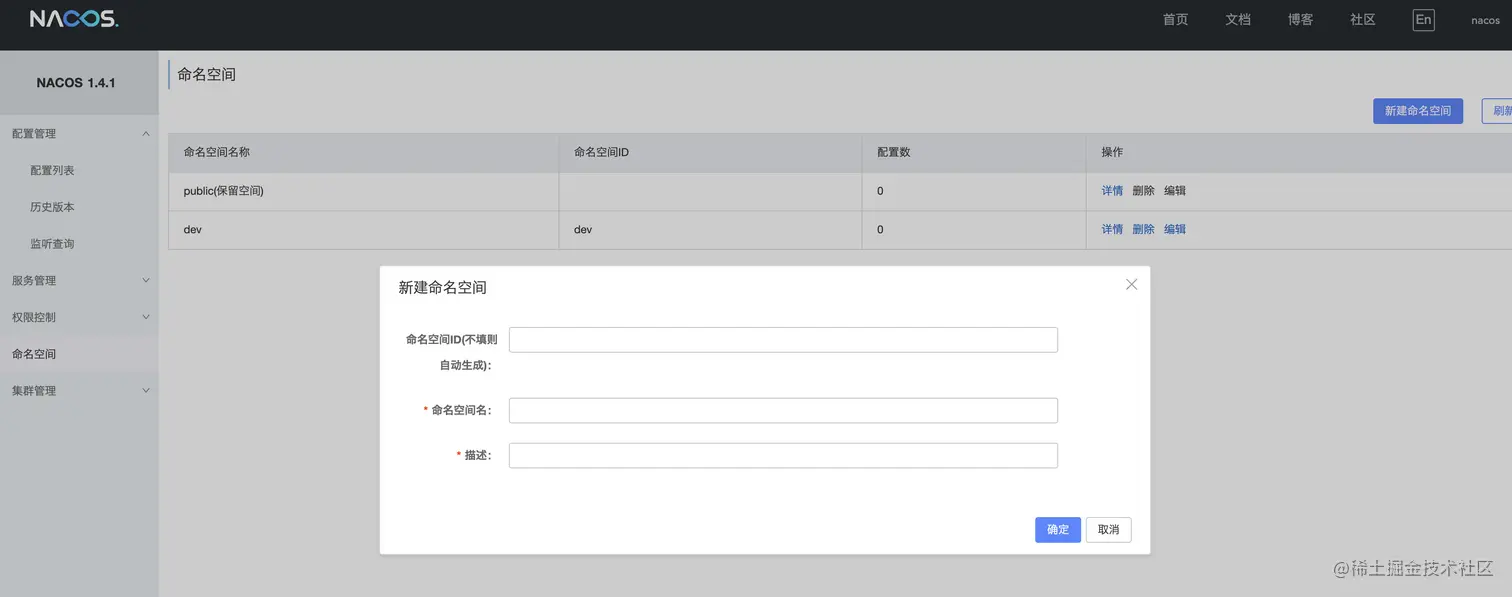The image size is (1512, 597).
Task: Open 文档 from the top navigation
Action: pos(1237,19)
